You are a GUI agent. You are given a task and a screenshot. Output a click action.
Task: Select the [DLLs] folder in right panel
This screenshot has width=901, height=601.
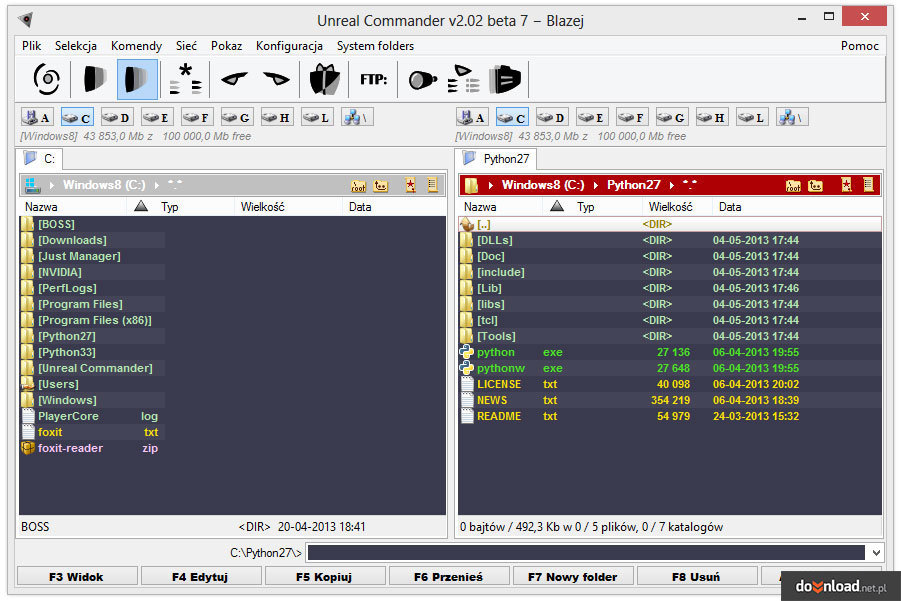point(670,240)
